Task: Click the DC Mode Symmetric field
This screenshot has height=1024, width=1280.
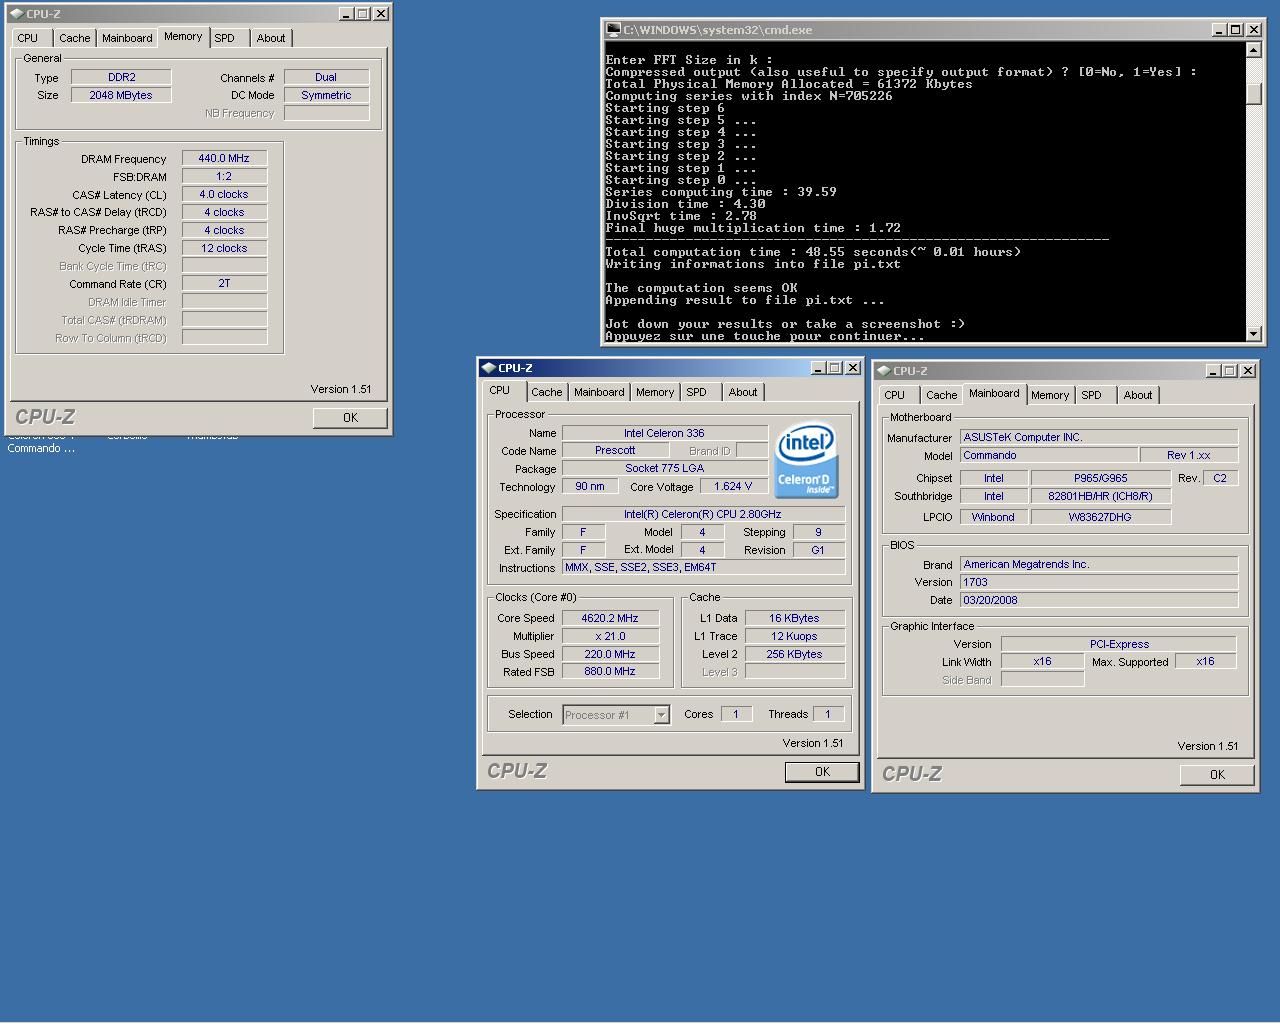Action: pos(326,95)
